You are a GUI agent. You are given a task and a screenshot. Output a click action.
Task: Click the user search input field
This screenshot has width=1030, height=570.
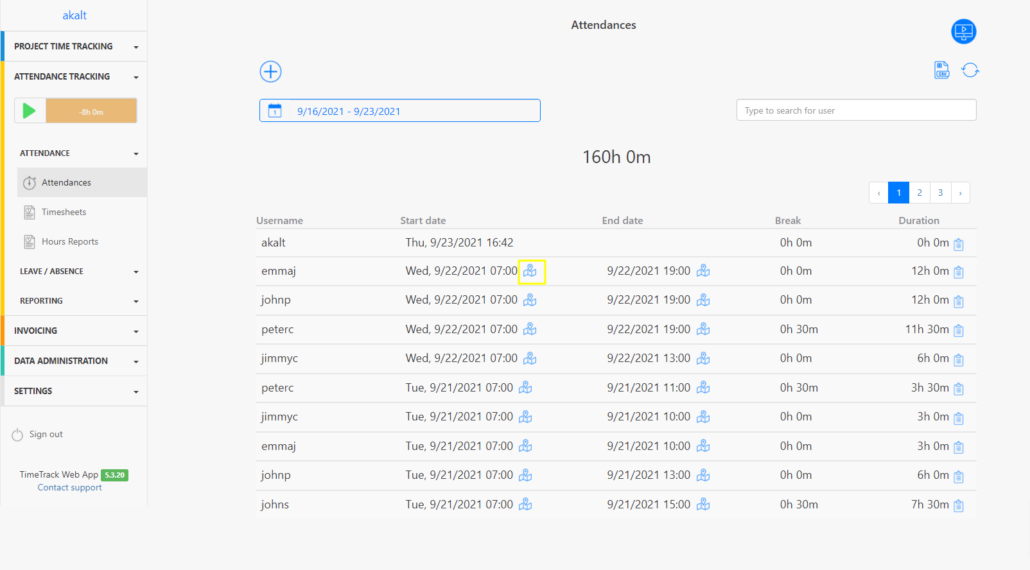(856, 110)
